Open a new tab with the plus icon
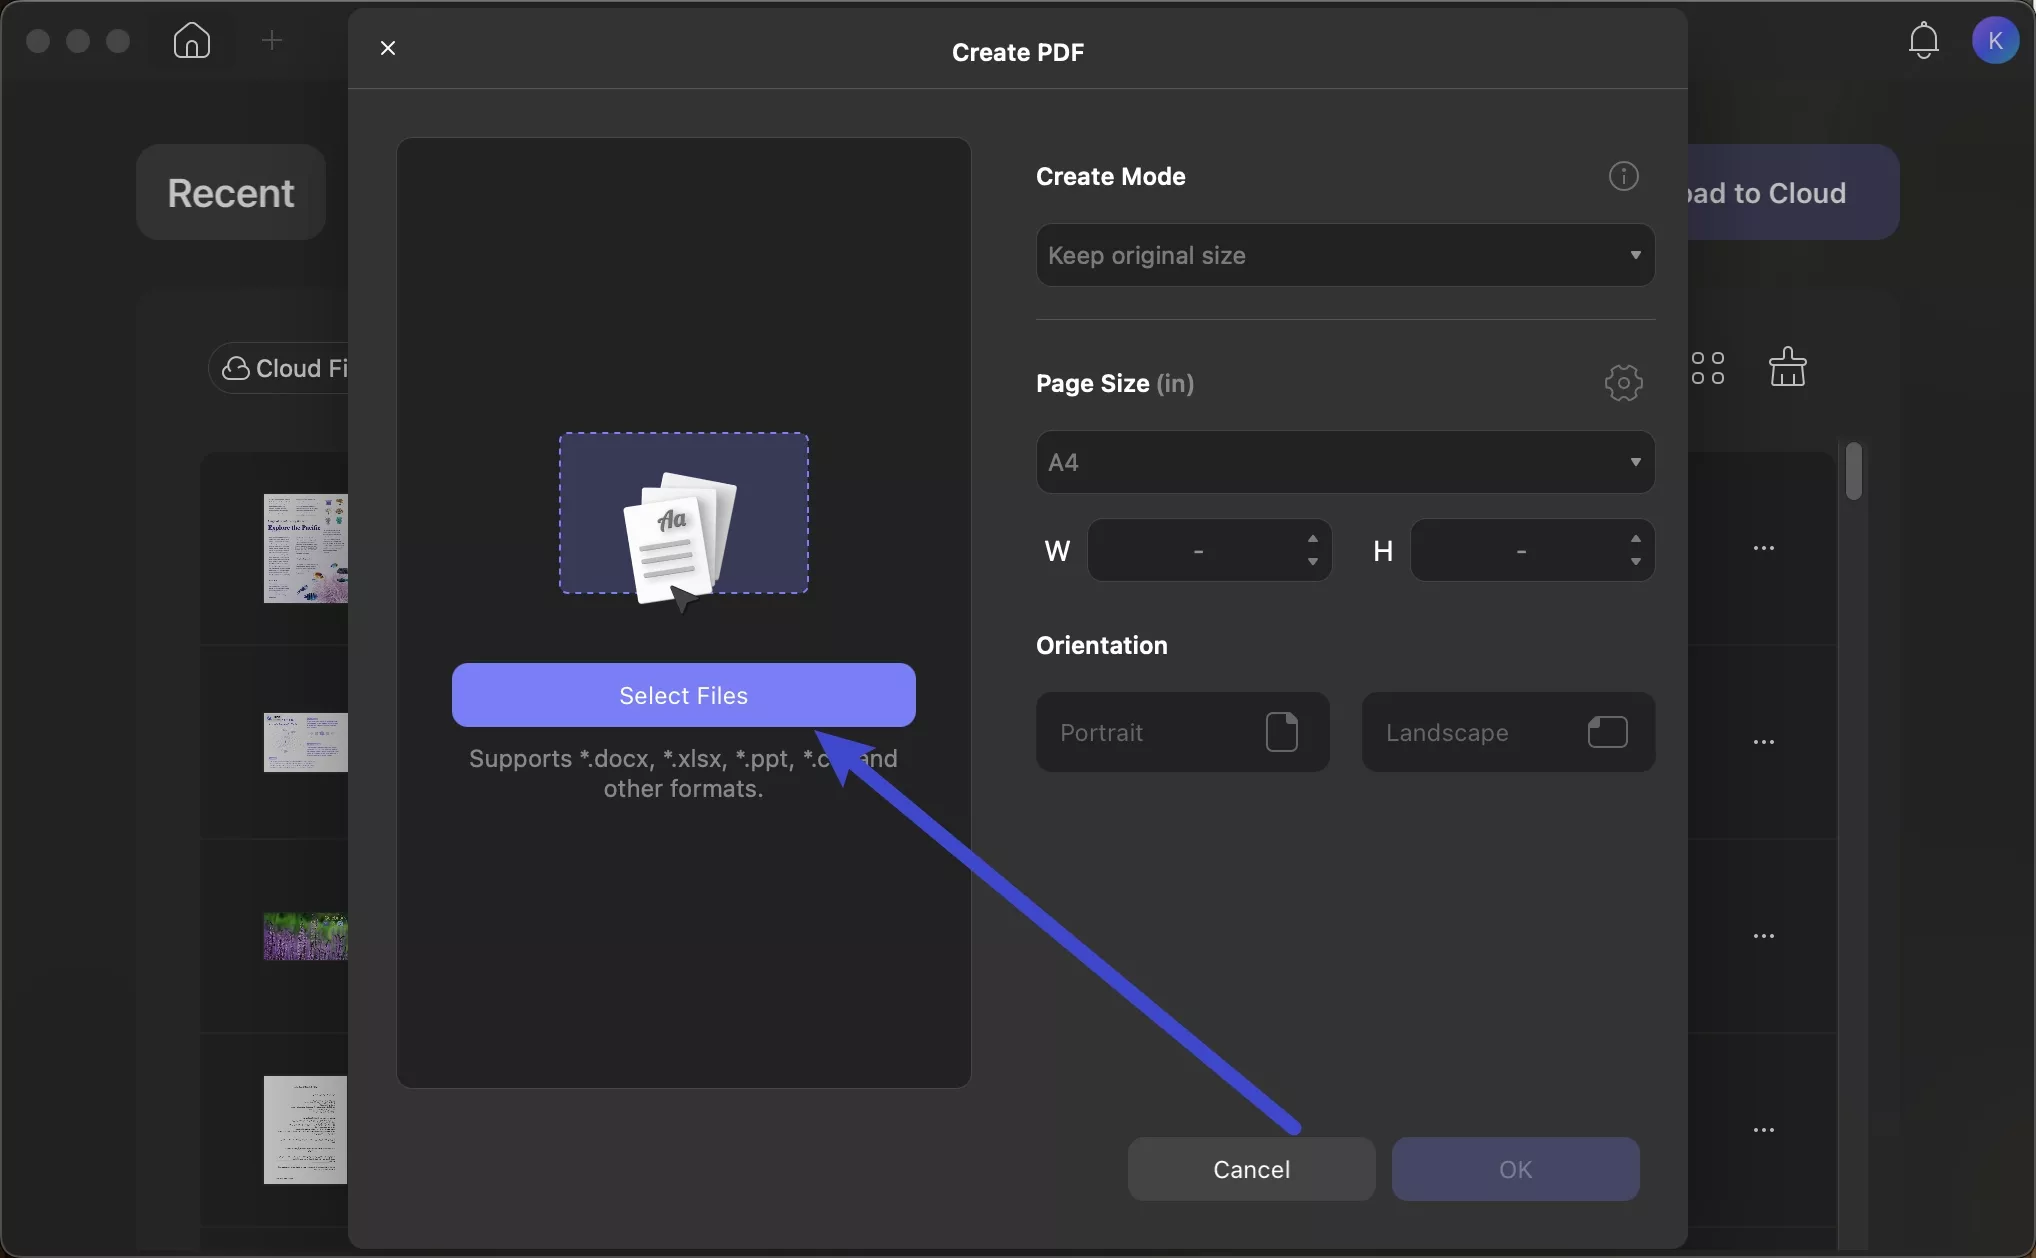This screenshot has height=1258, width=2036. (x=271, y=40)
